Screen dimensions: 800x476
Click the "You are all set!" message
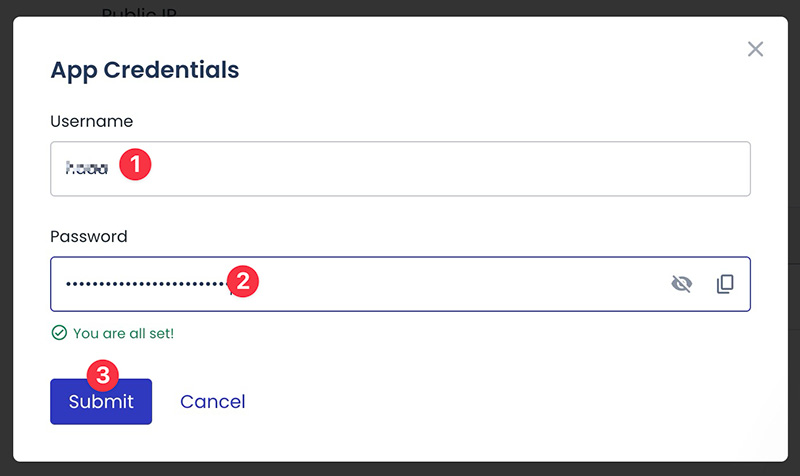(123, 333)
